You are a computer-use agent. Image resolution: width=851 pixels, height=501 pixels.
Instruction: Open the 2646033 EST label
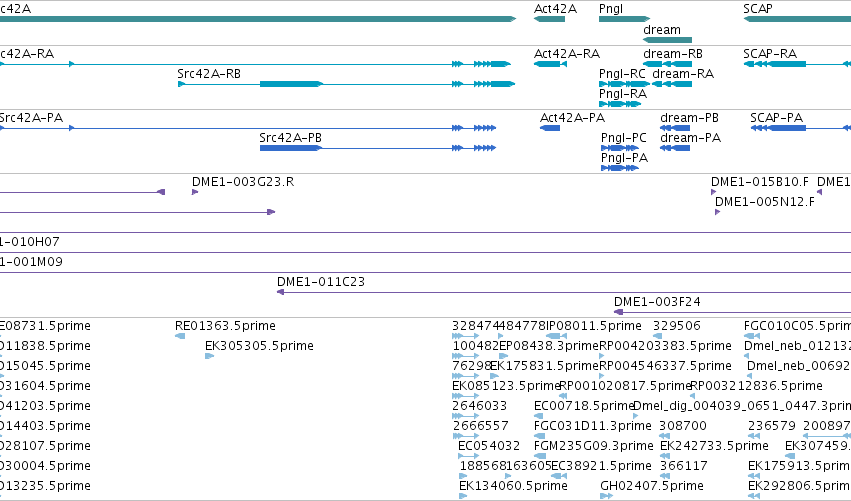point(480,406)
